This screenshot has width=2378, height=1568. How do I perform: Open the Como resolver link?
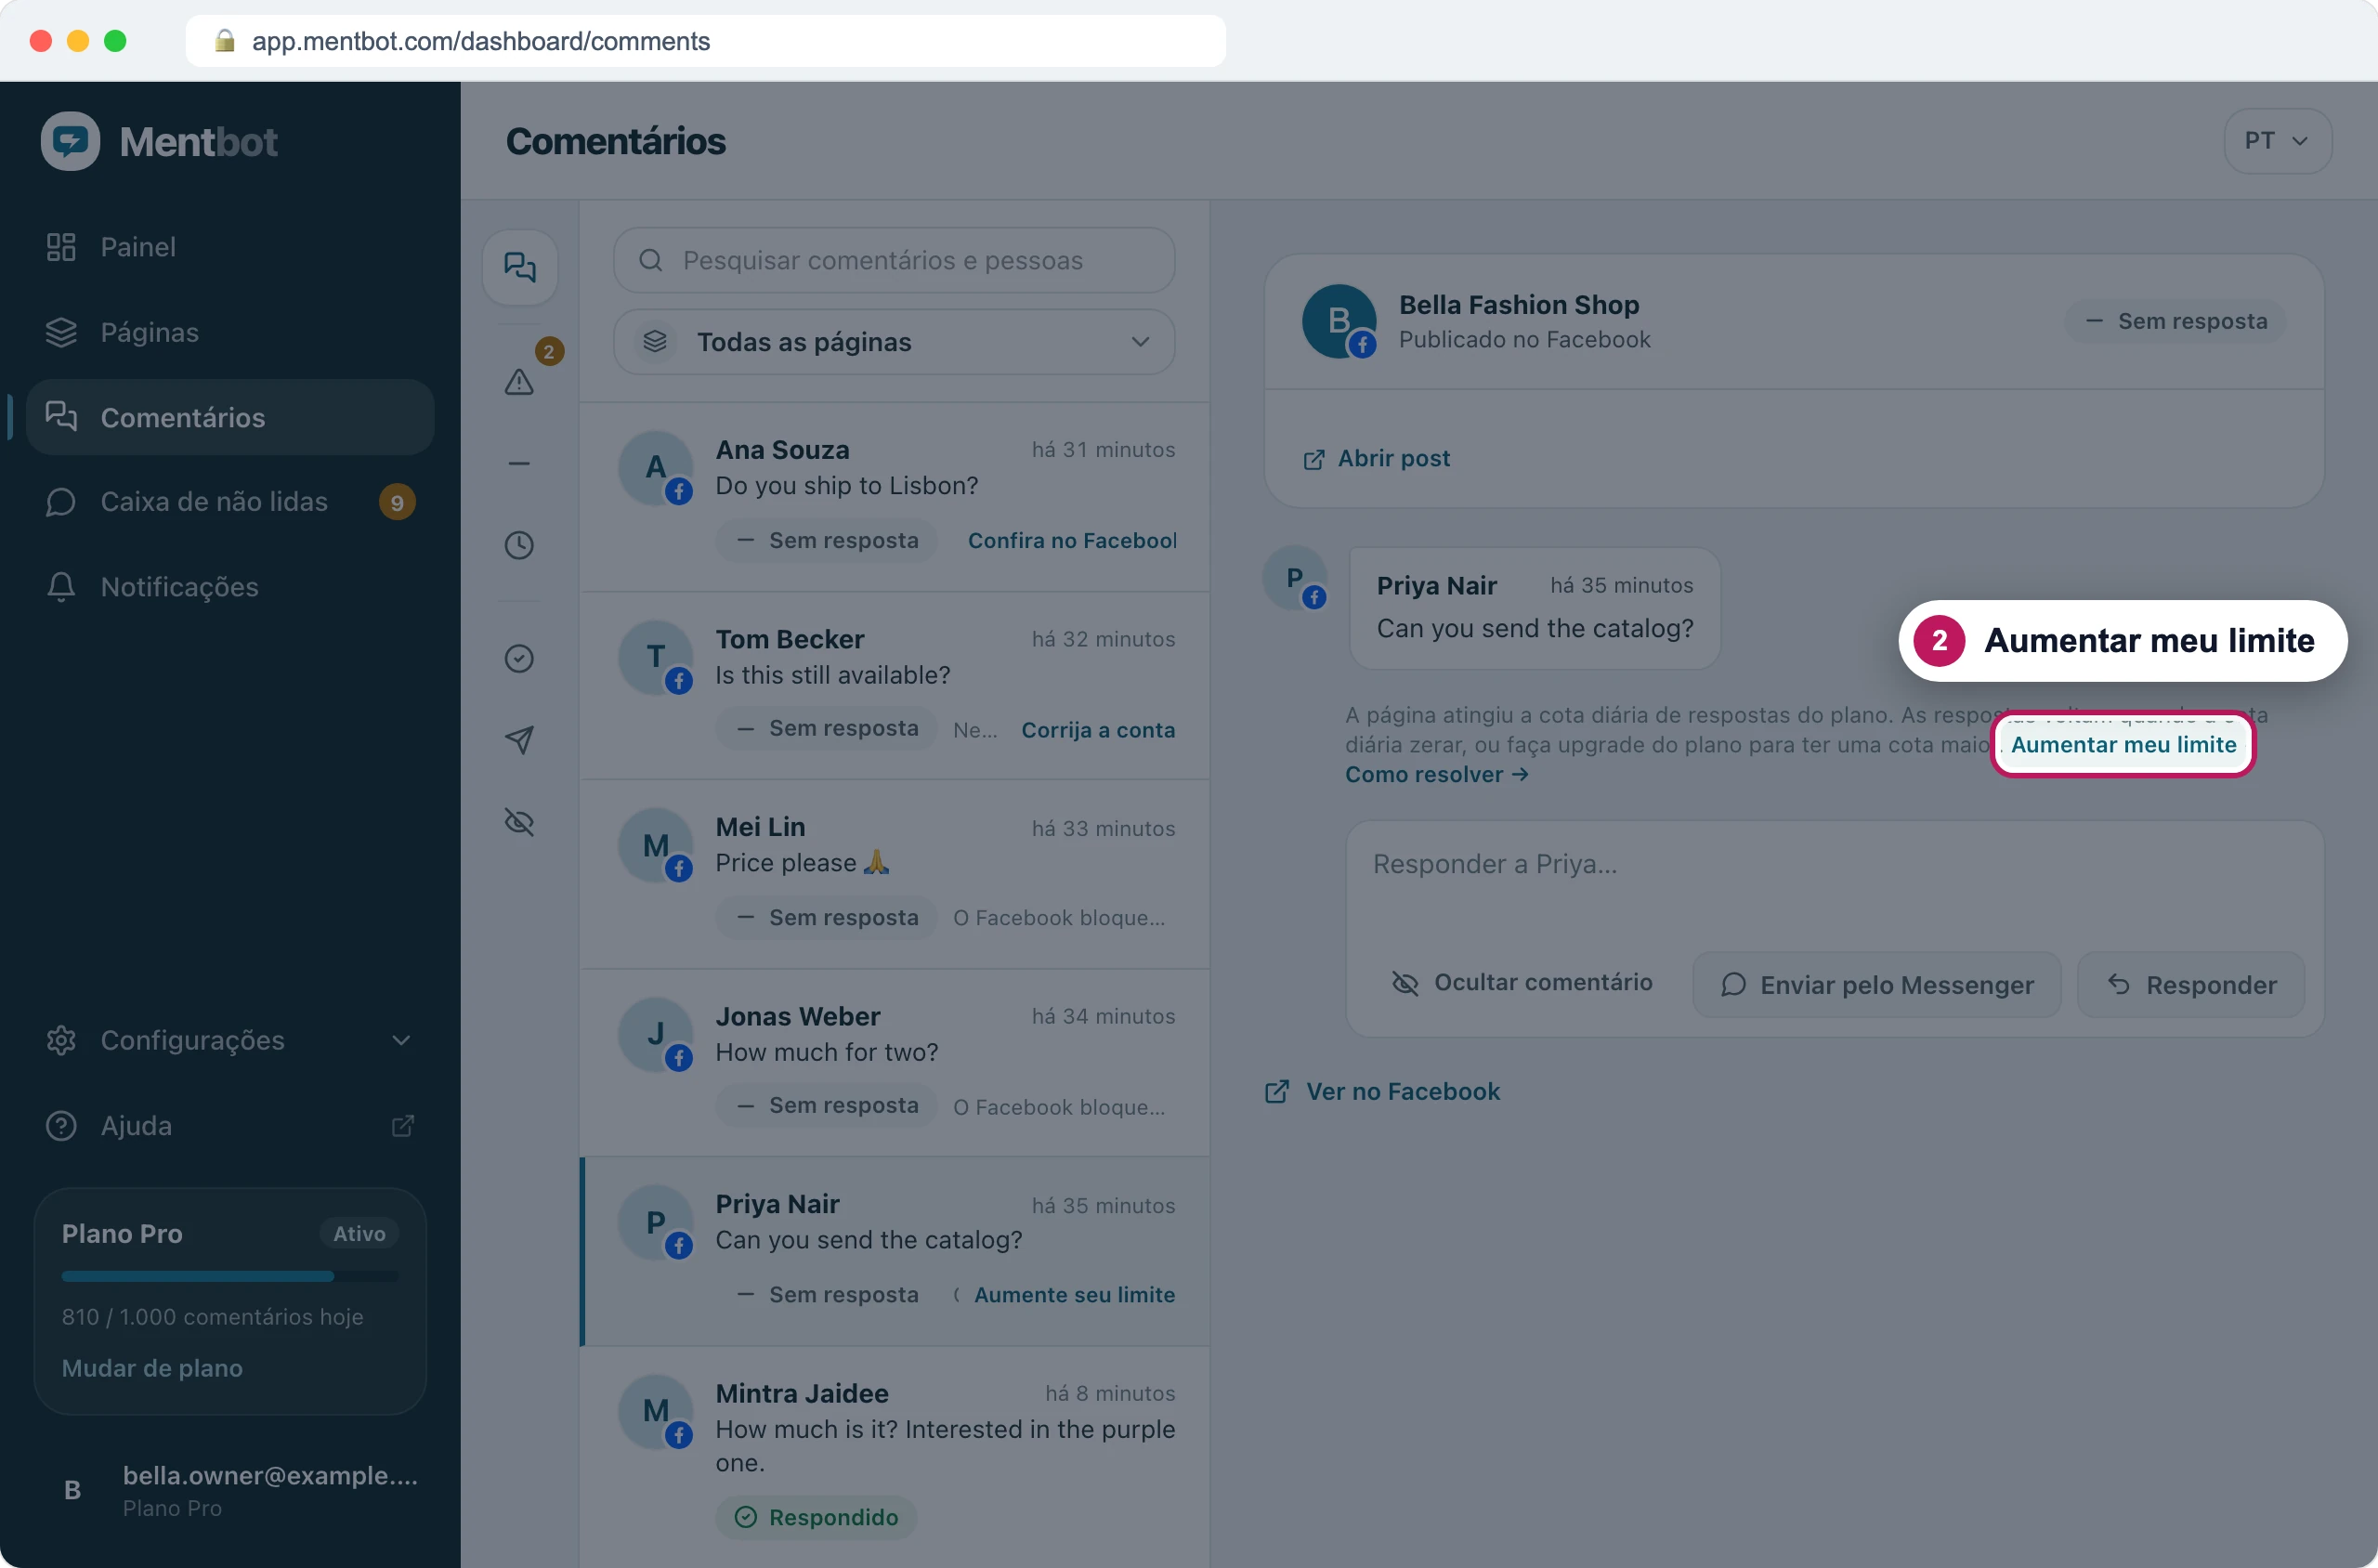(x=1437, y=775)
